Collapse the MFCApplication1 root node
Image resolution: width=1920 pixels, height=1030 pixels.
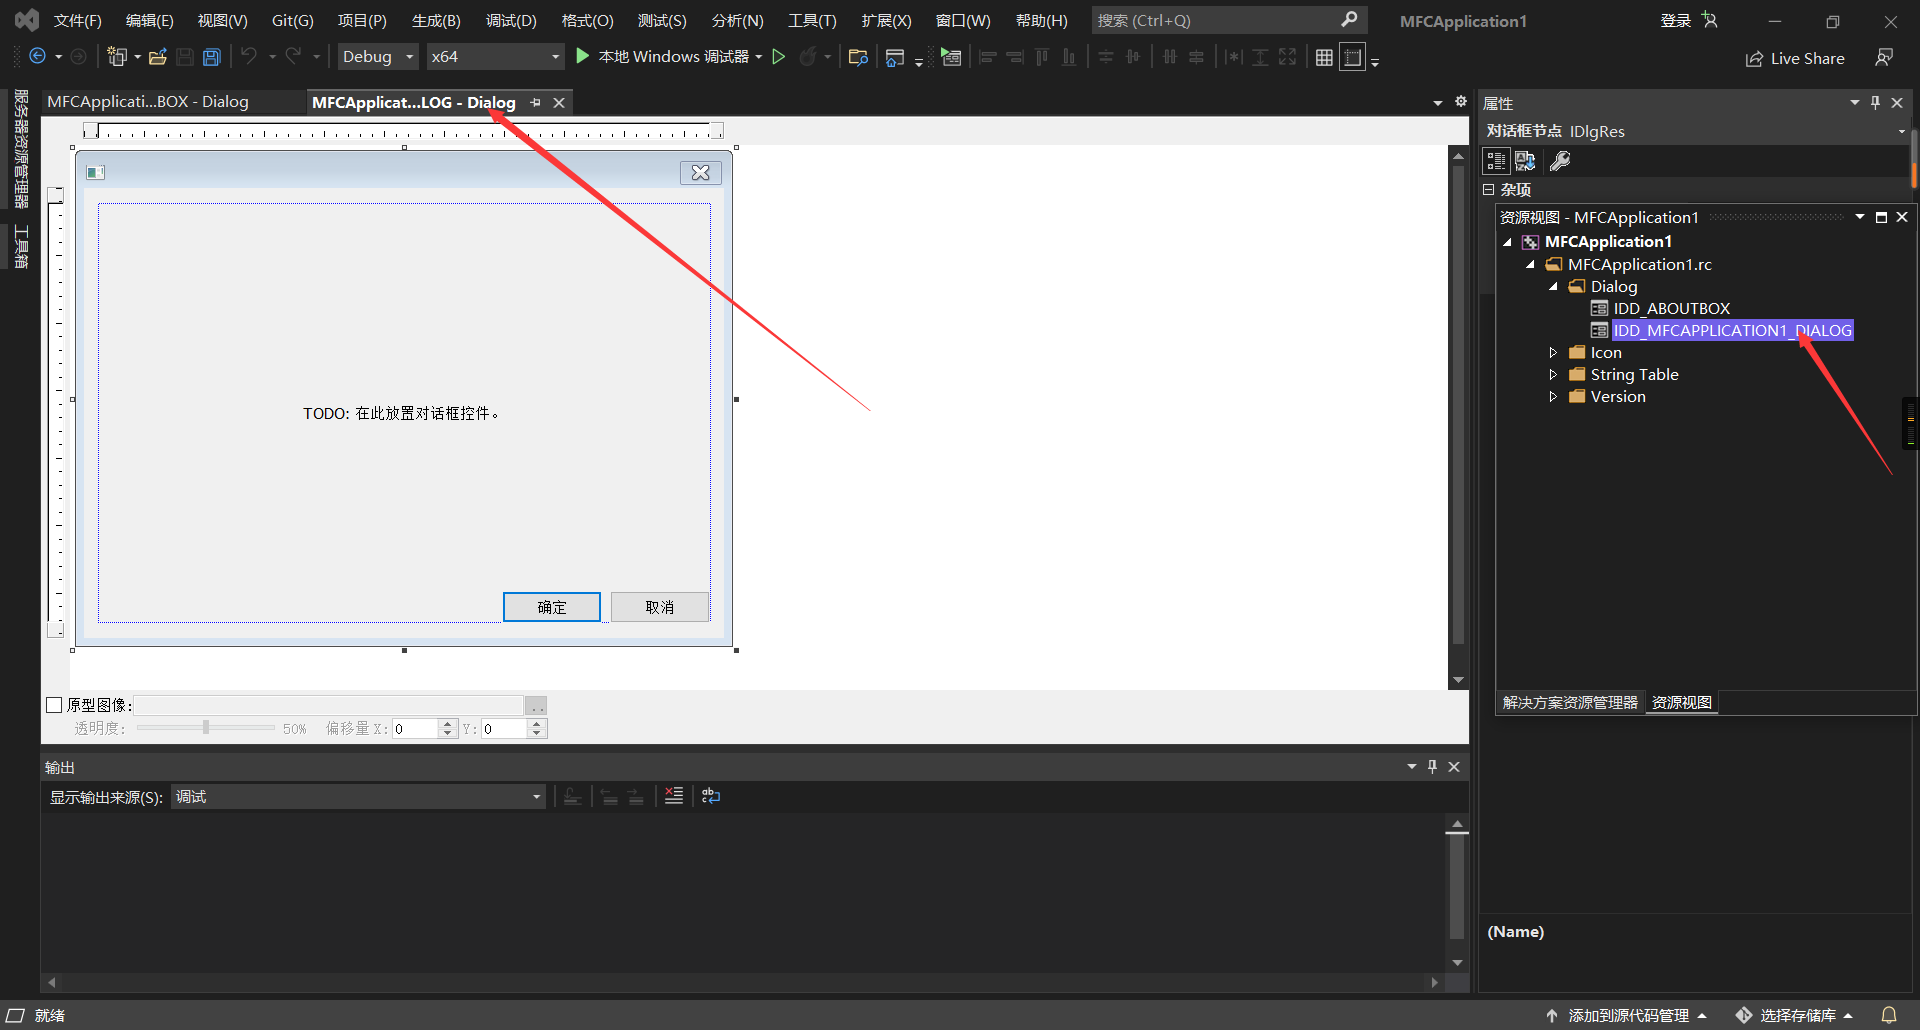coord(1507,242)
